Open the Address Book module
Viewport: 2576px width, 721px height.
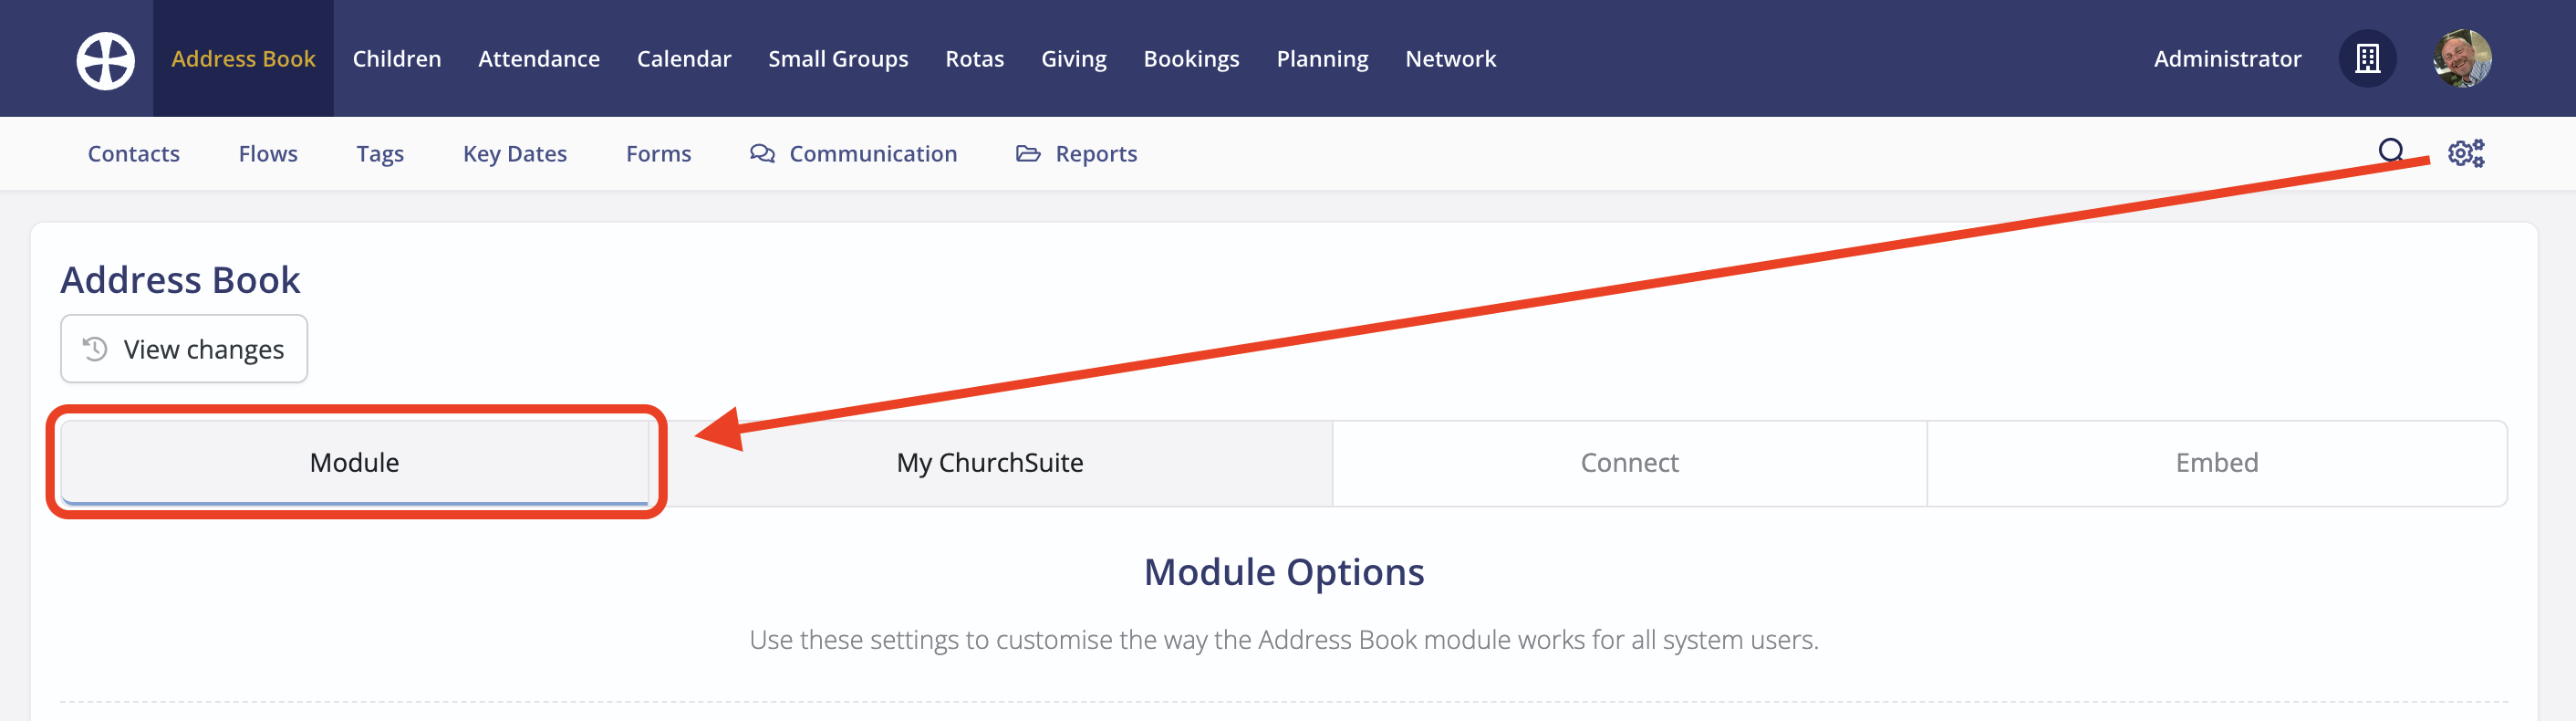[243, 59]
